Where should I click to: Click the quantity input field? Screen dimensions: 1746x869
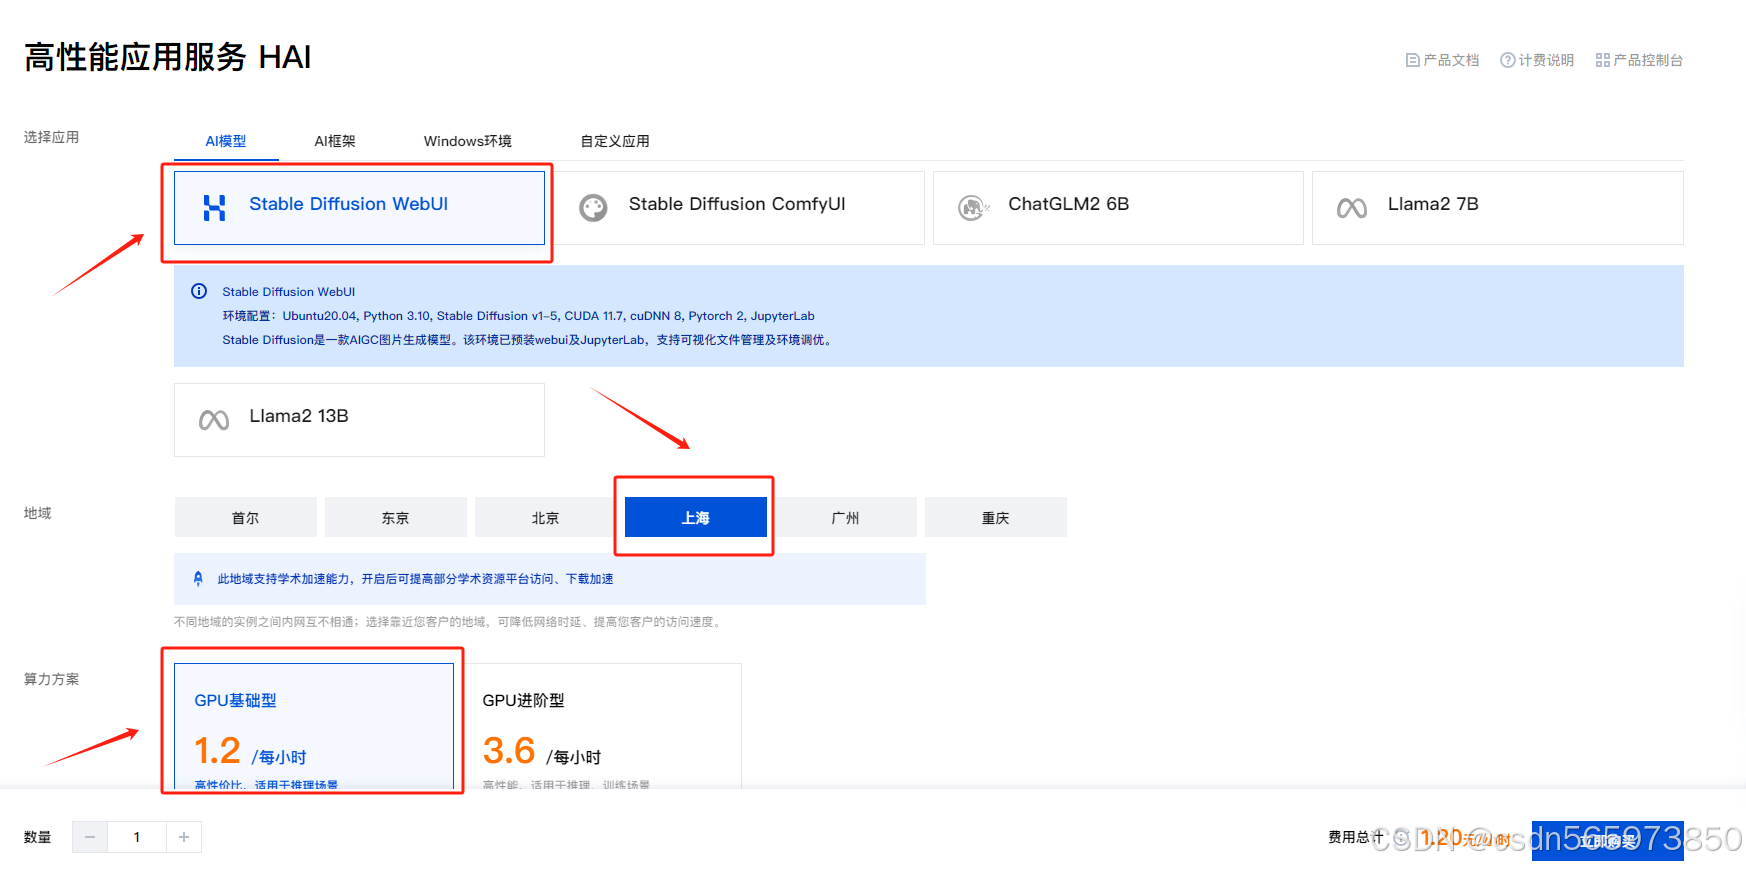coord(137,837)
